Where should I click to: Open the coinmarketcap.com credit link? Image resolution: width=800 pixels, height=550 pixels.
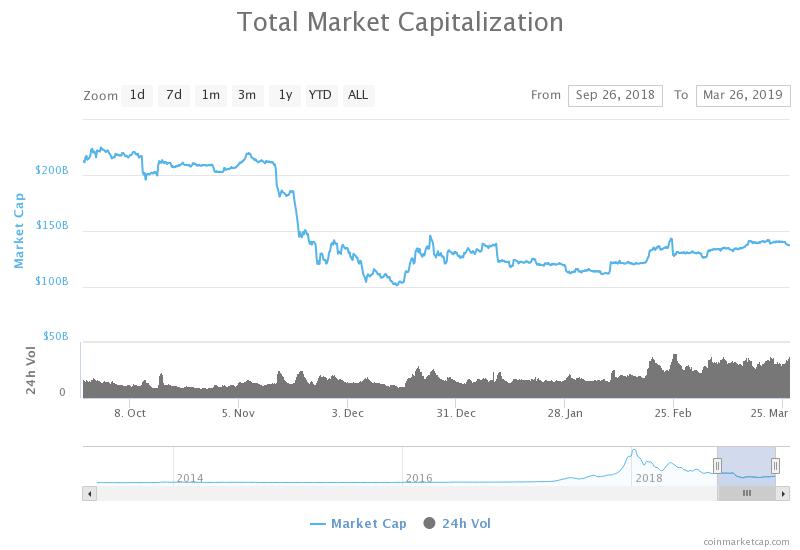tap(746, 542)
